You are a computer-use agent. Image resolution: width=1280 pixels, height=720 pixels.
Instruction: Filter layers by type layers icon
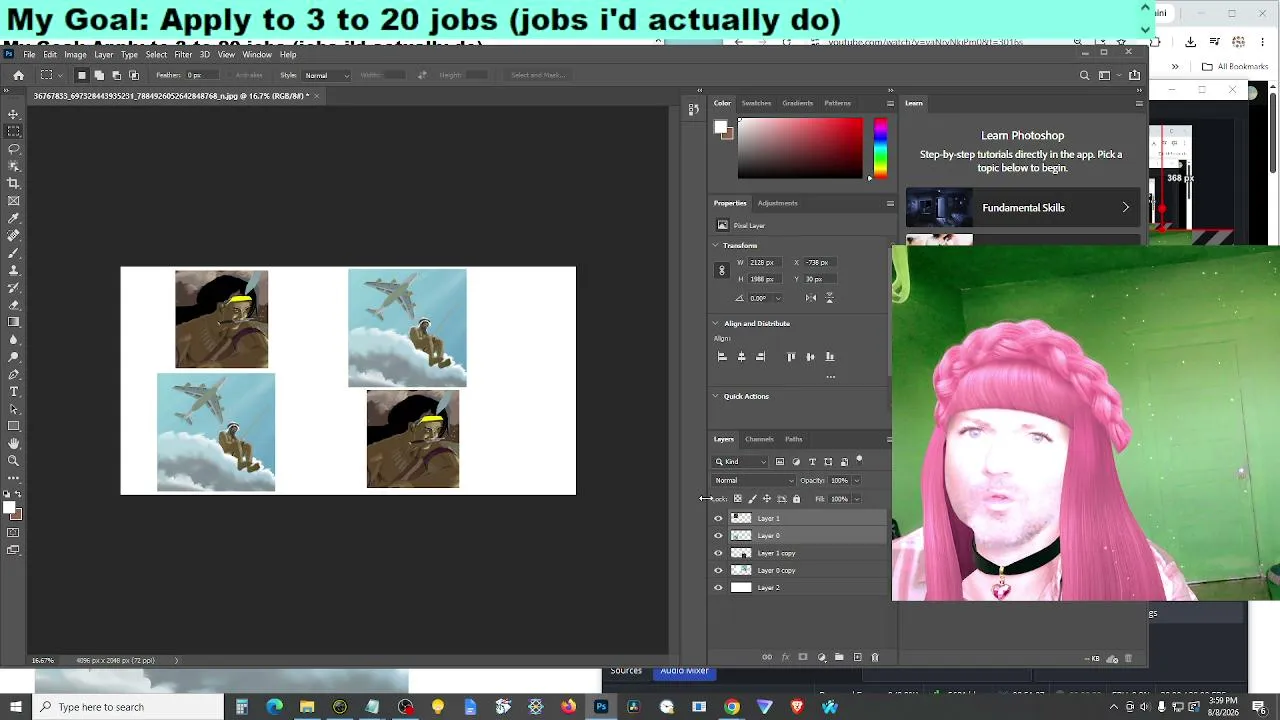812,462
